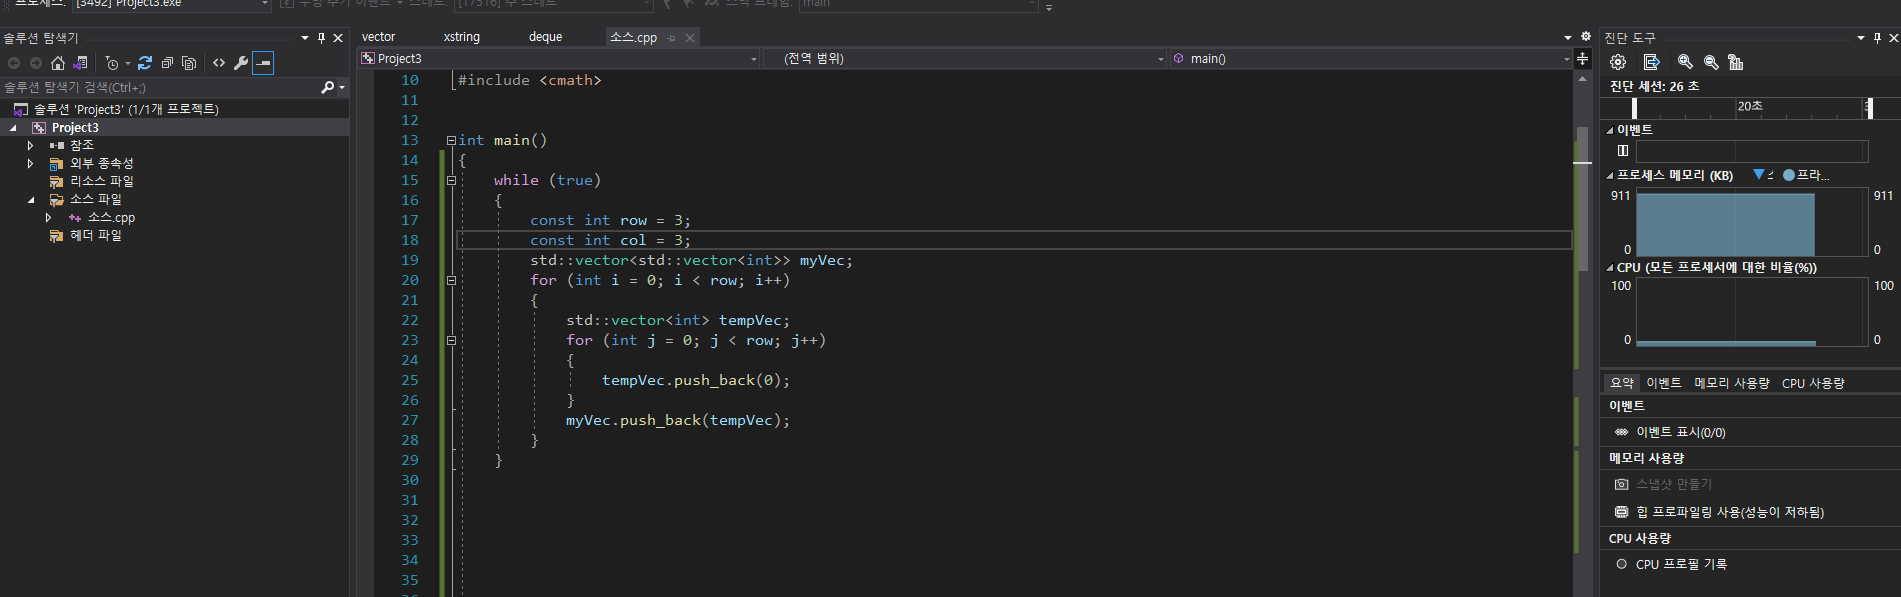Click the View Code angle-brackets icon

pyautogui.click(x=219, y=63)
